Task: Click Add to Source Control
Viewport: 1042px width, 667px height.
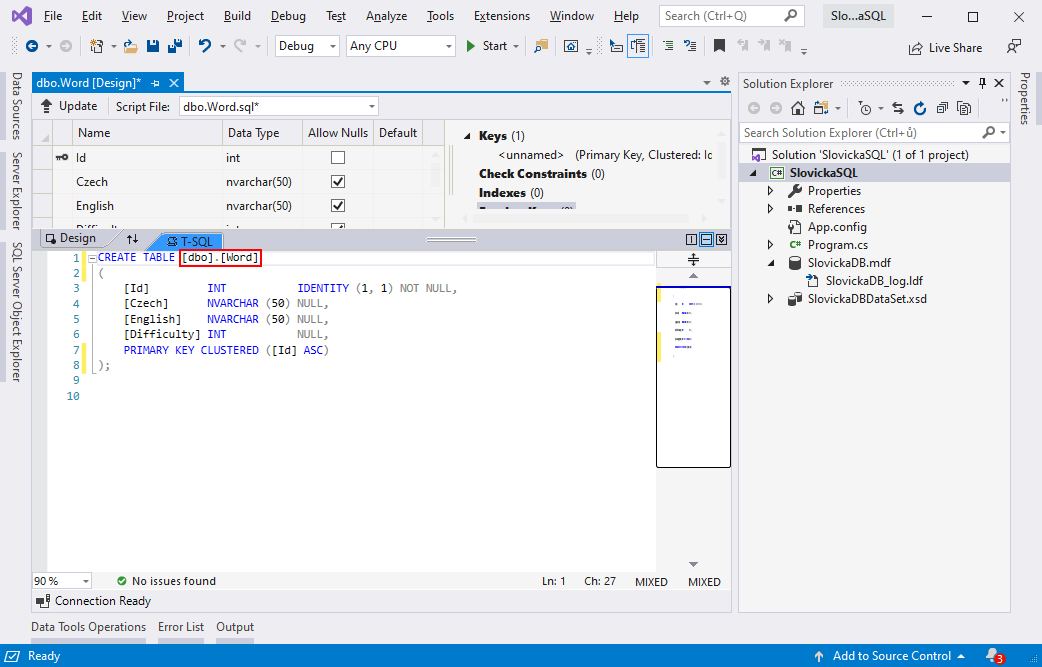Action: pos(890,656)
